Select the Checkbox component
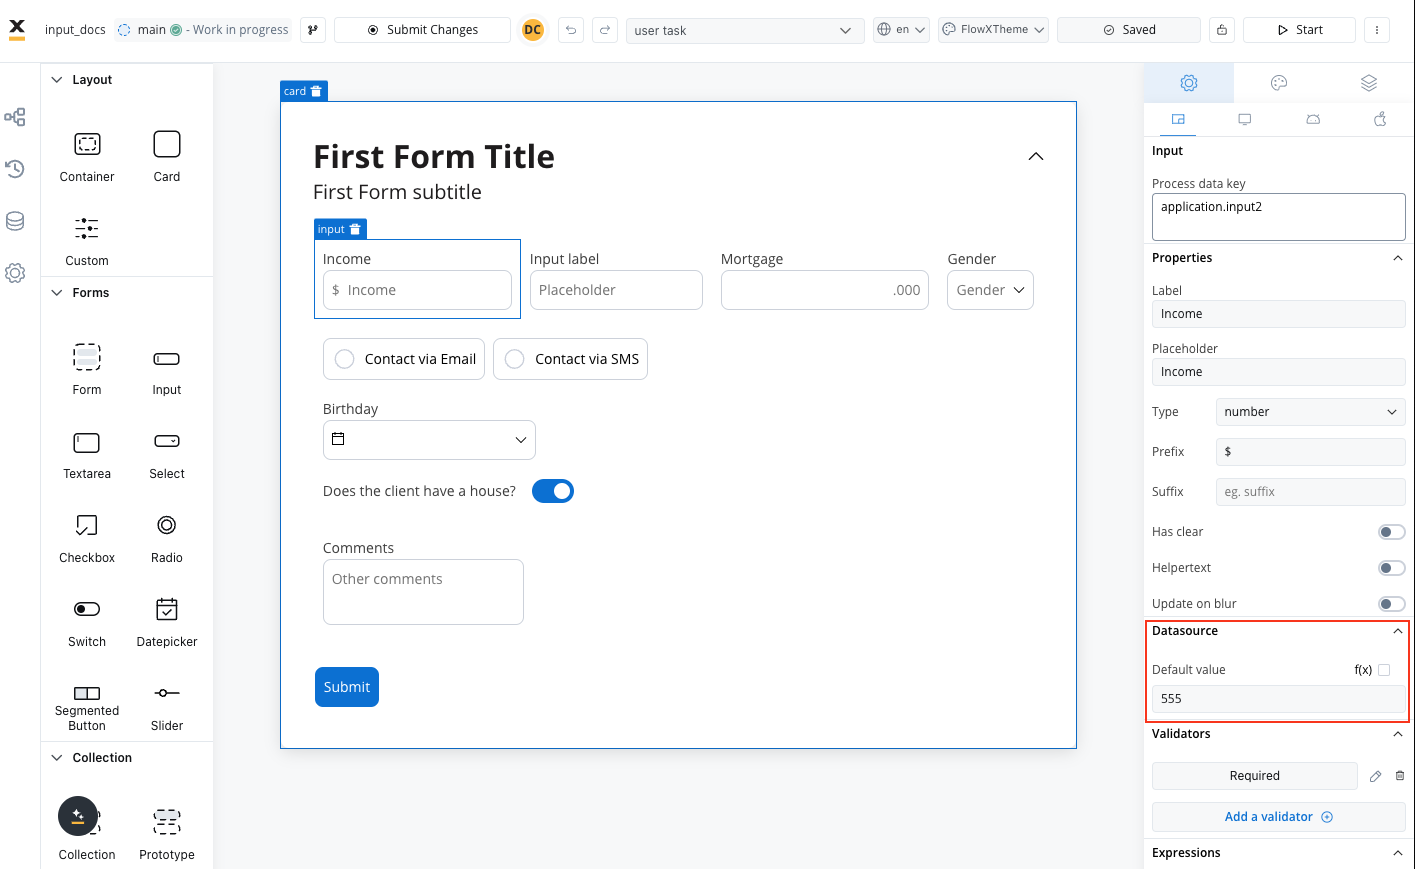 pyautogui.click(x=87, y=538)
